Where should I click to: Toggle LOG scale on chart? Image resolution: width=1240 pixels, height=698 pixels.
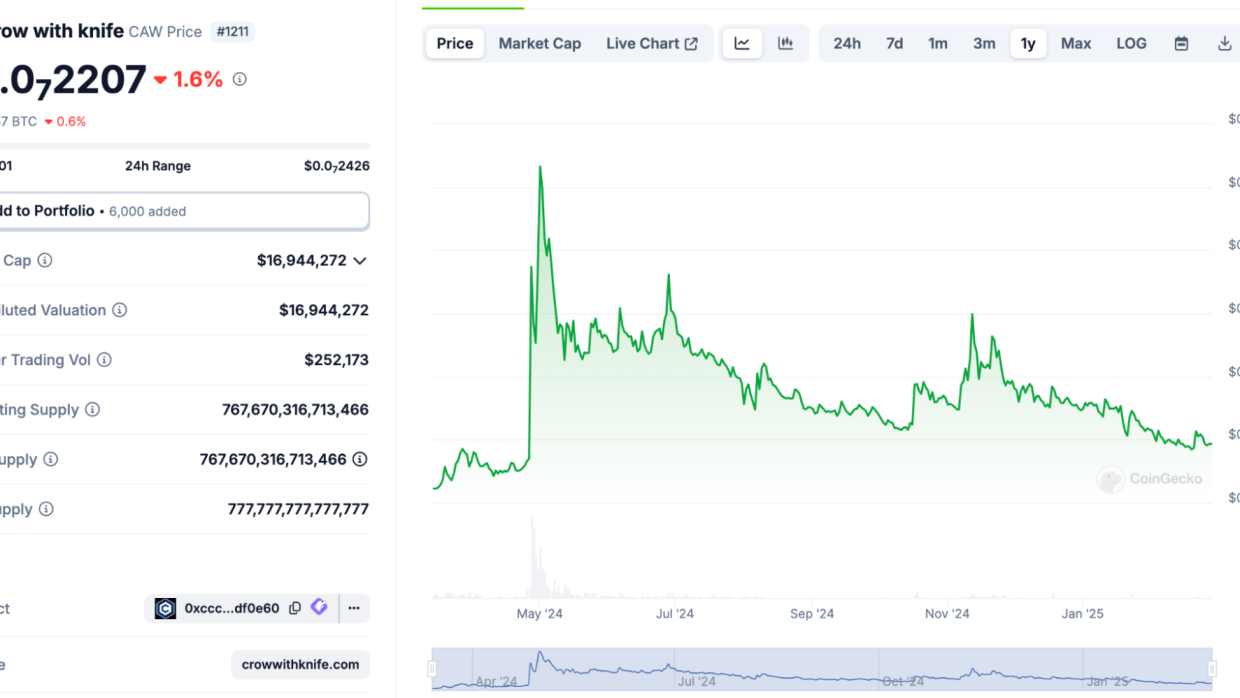[1132, 43]
